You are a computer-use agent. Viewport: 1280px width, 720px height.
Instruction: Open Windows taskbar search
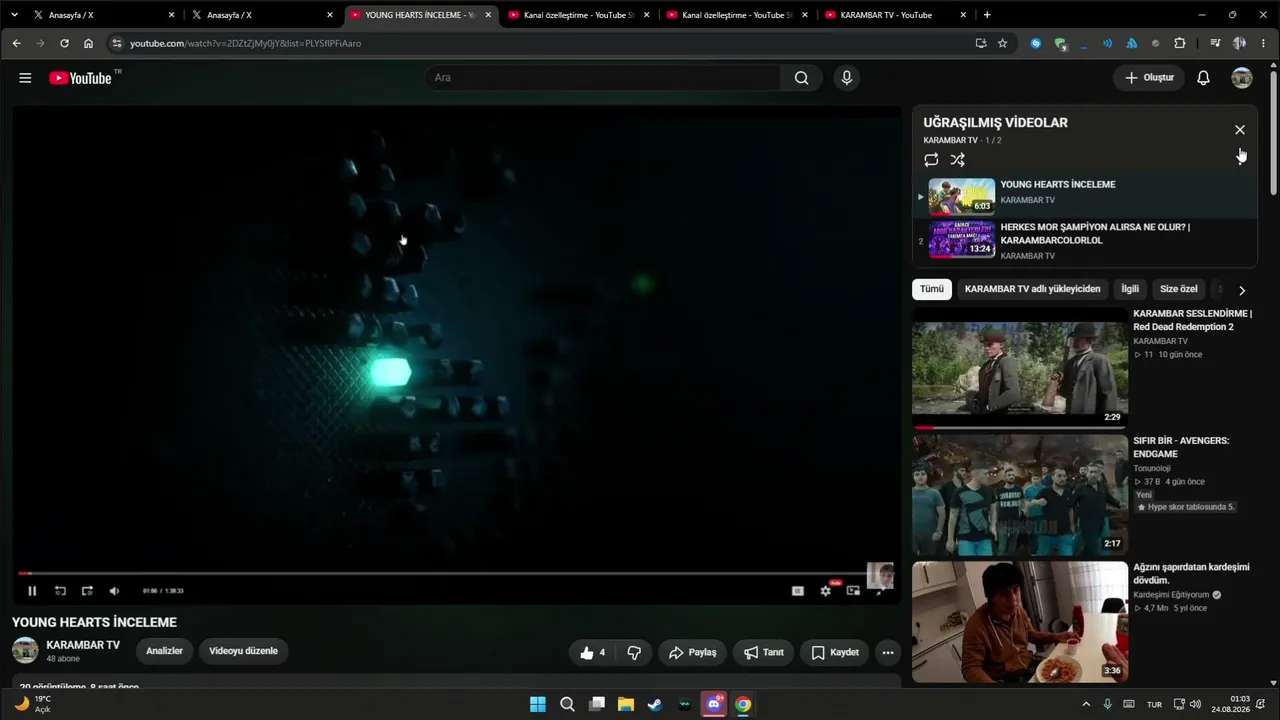pyautogui.click(x=567, y=704)
